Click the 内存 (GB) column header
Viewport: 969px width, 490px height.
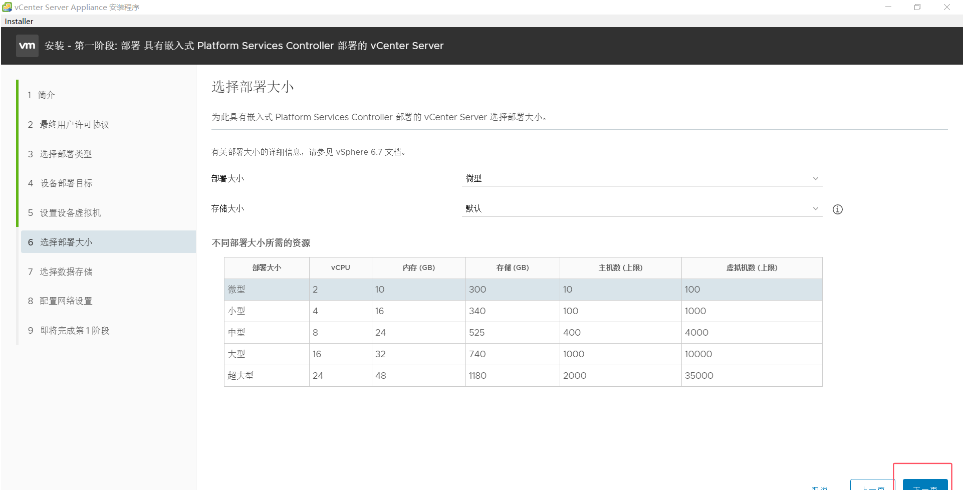point(418,268)
